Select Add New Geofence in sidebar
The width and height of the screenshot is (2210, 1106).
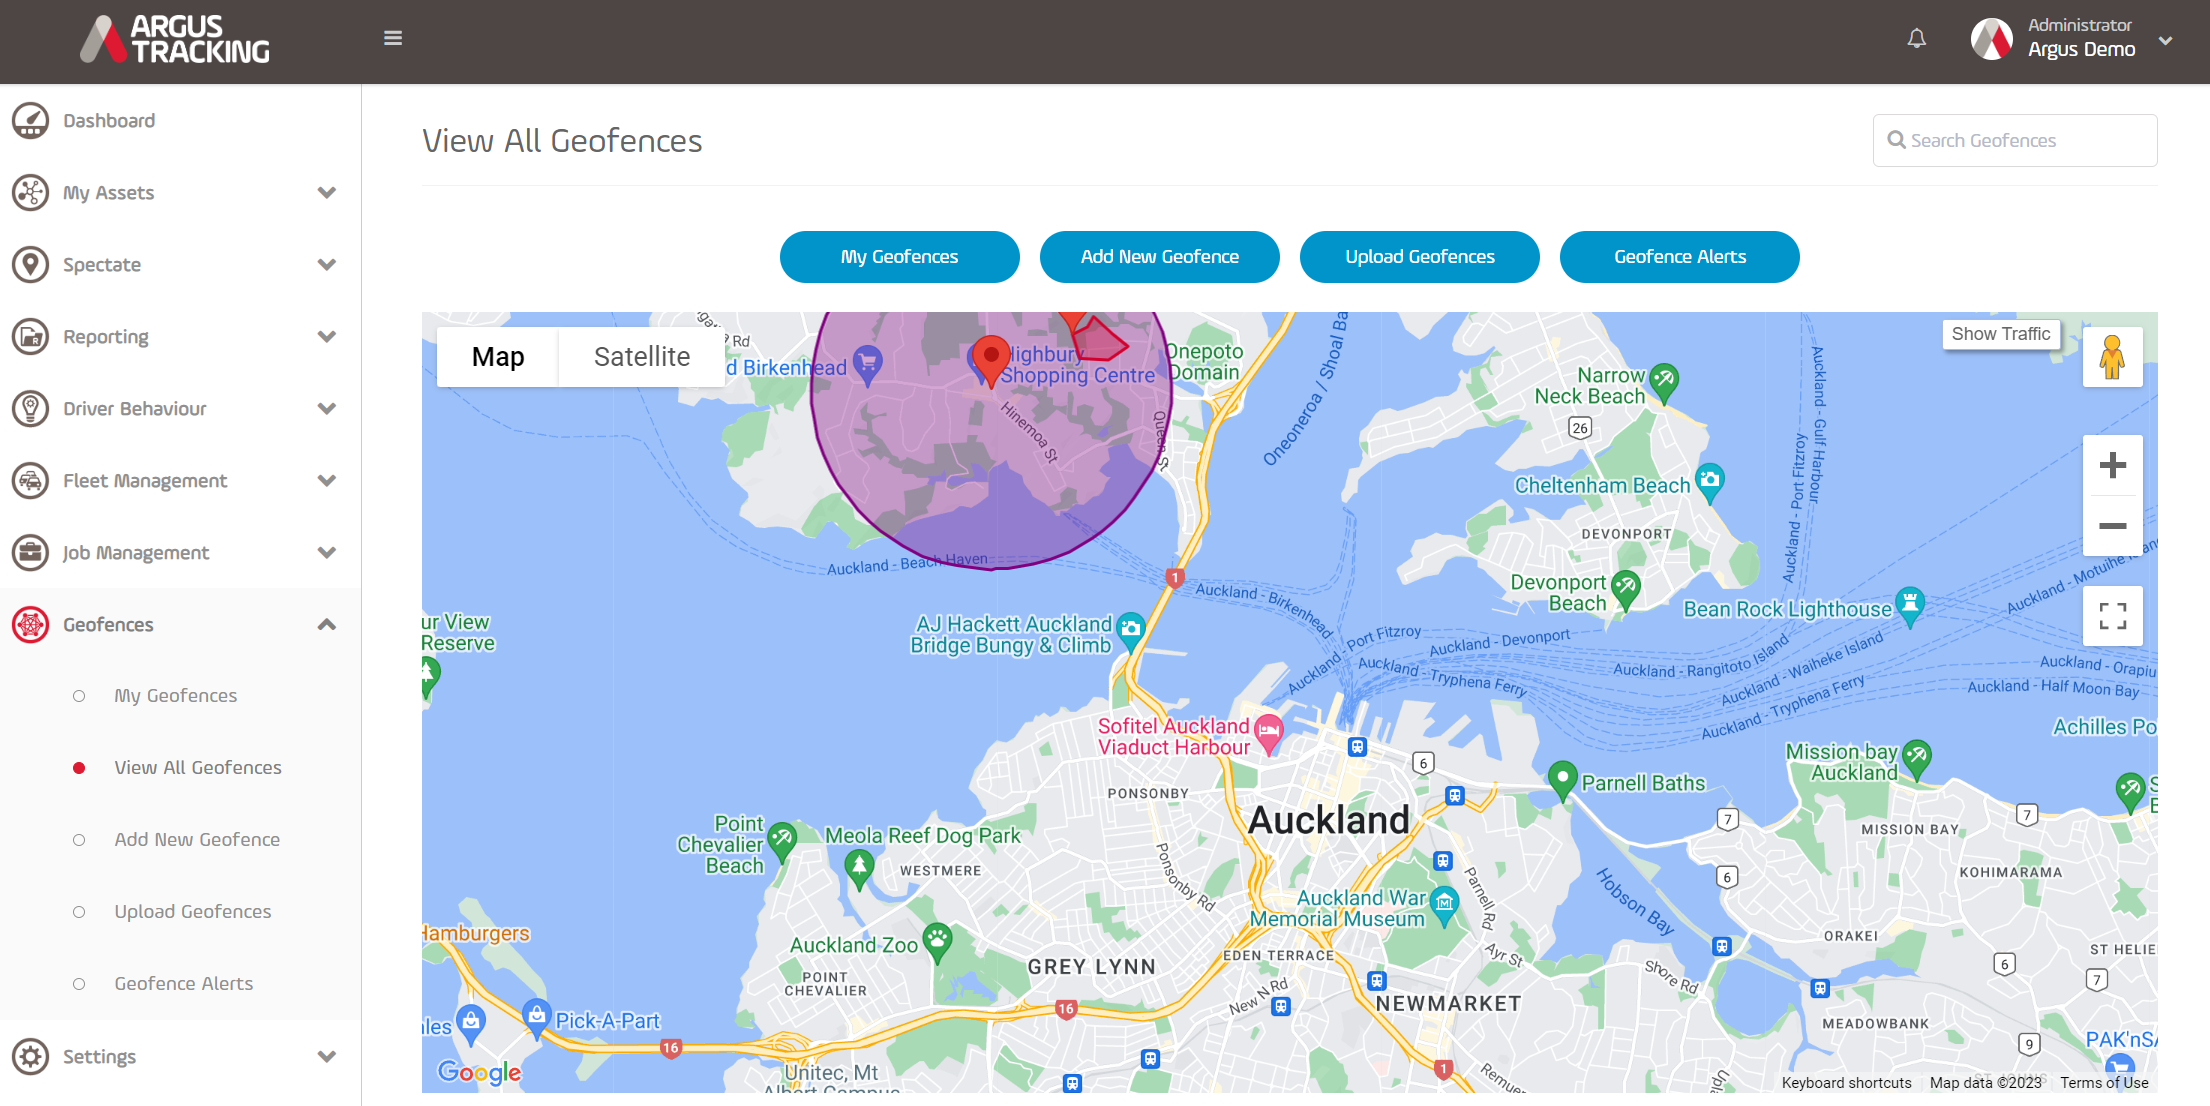197,839
